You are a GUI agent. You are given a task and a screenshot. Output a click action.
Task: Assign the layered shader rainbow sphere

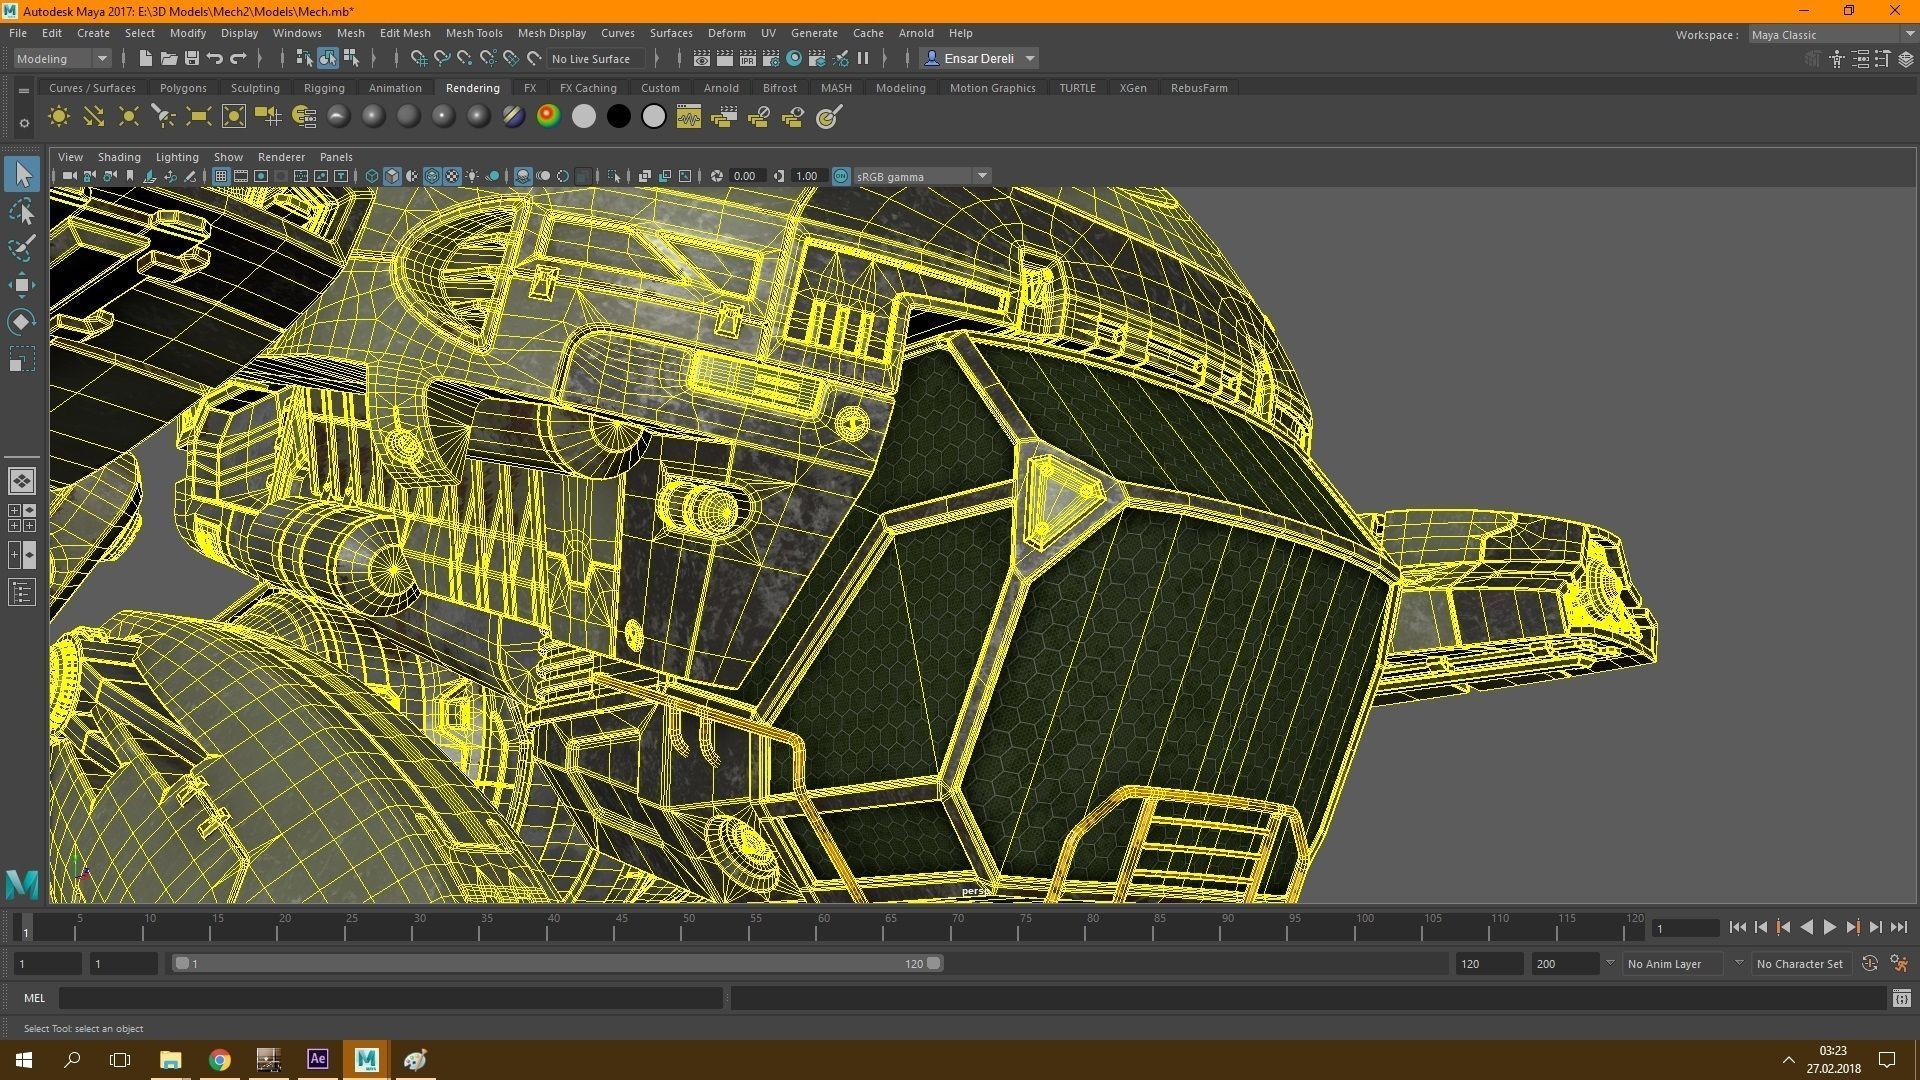point(548,117)
